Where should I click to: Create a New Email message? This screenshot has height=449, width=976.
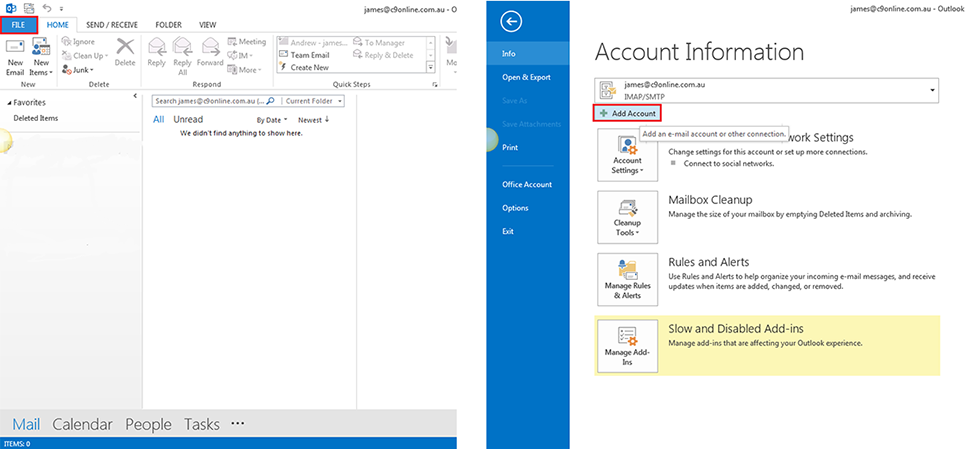[x=15, y=57]
